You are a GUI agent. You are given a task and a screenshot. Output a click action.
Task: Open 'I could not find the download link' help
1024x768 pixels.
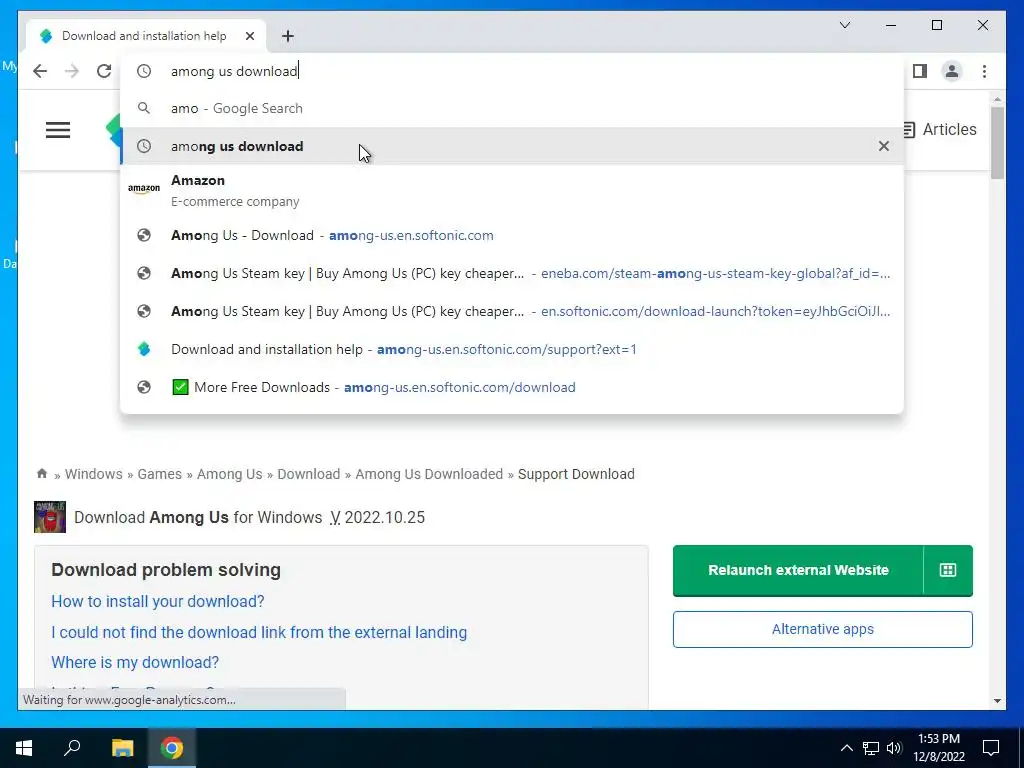259,633
